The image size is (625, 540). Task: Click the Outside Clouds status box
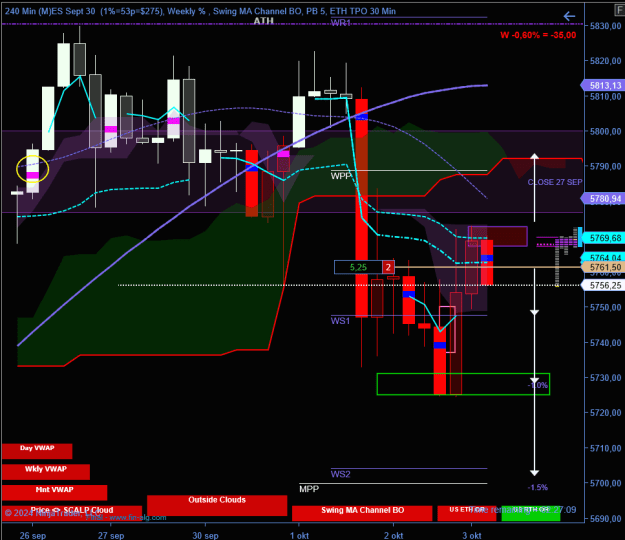(217, 506)
